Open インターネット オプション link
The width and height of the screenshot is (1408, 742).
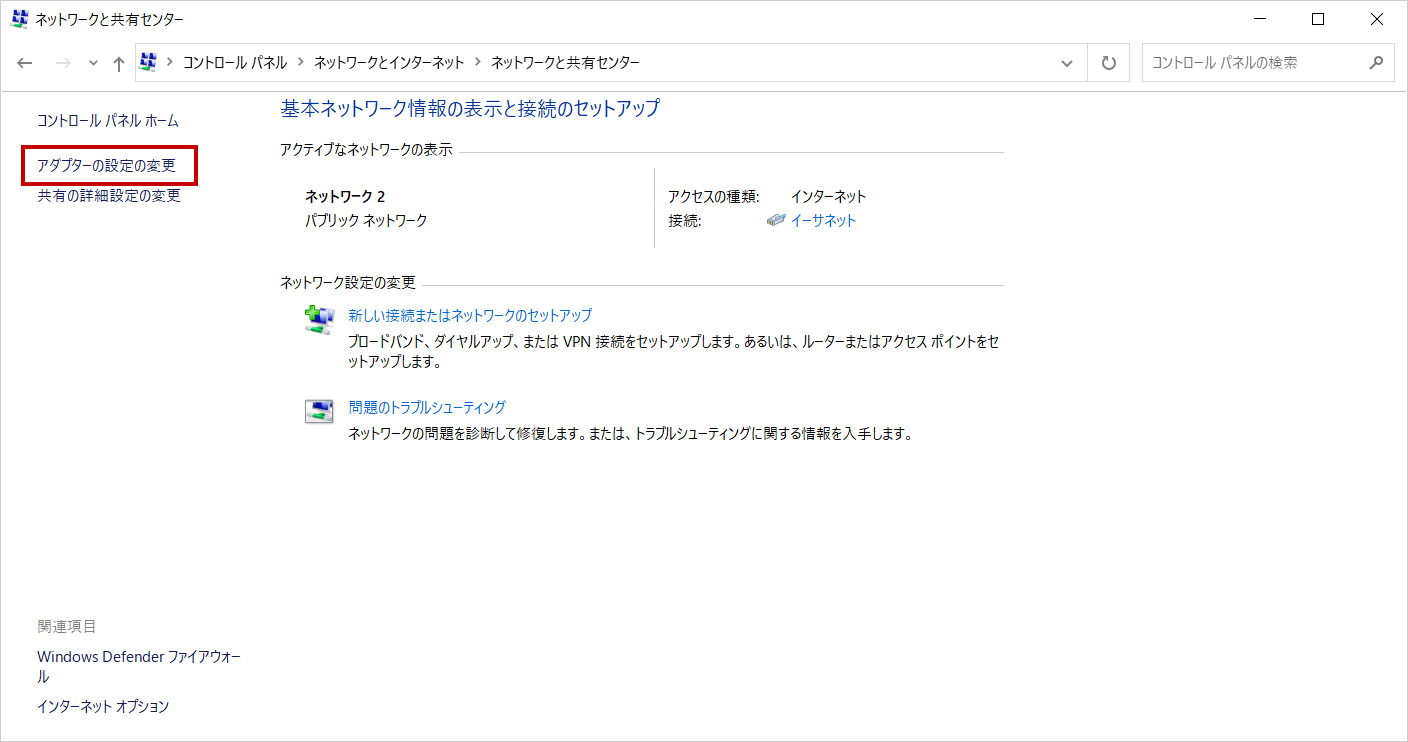[103, 706]
